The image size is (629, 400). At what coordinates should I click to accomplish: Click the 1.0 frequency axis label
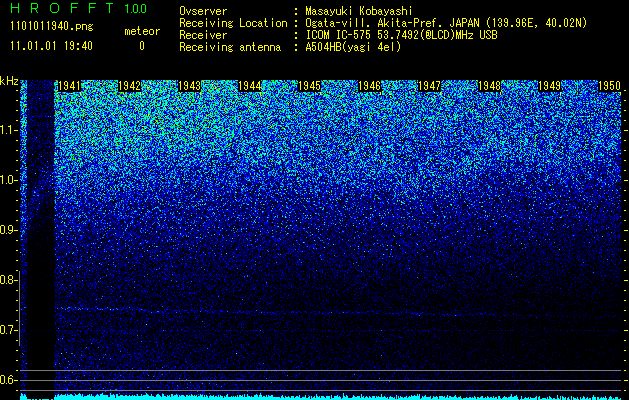point(7,180)
